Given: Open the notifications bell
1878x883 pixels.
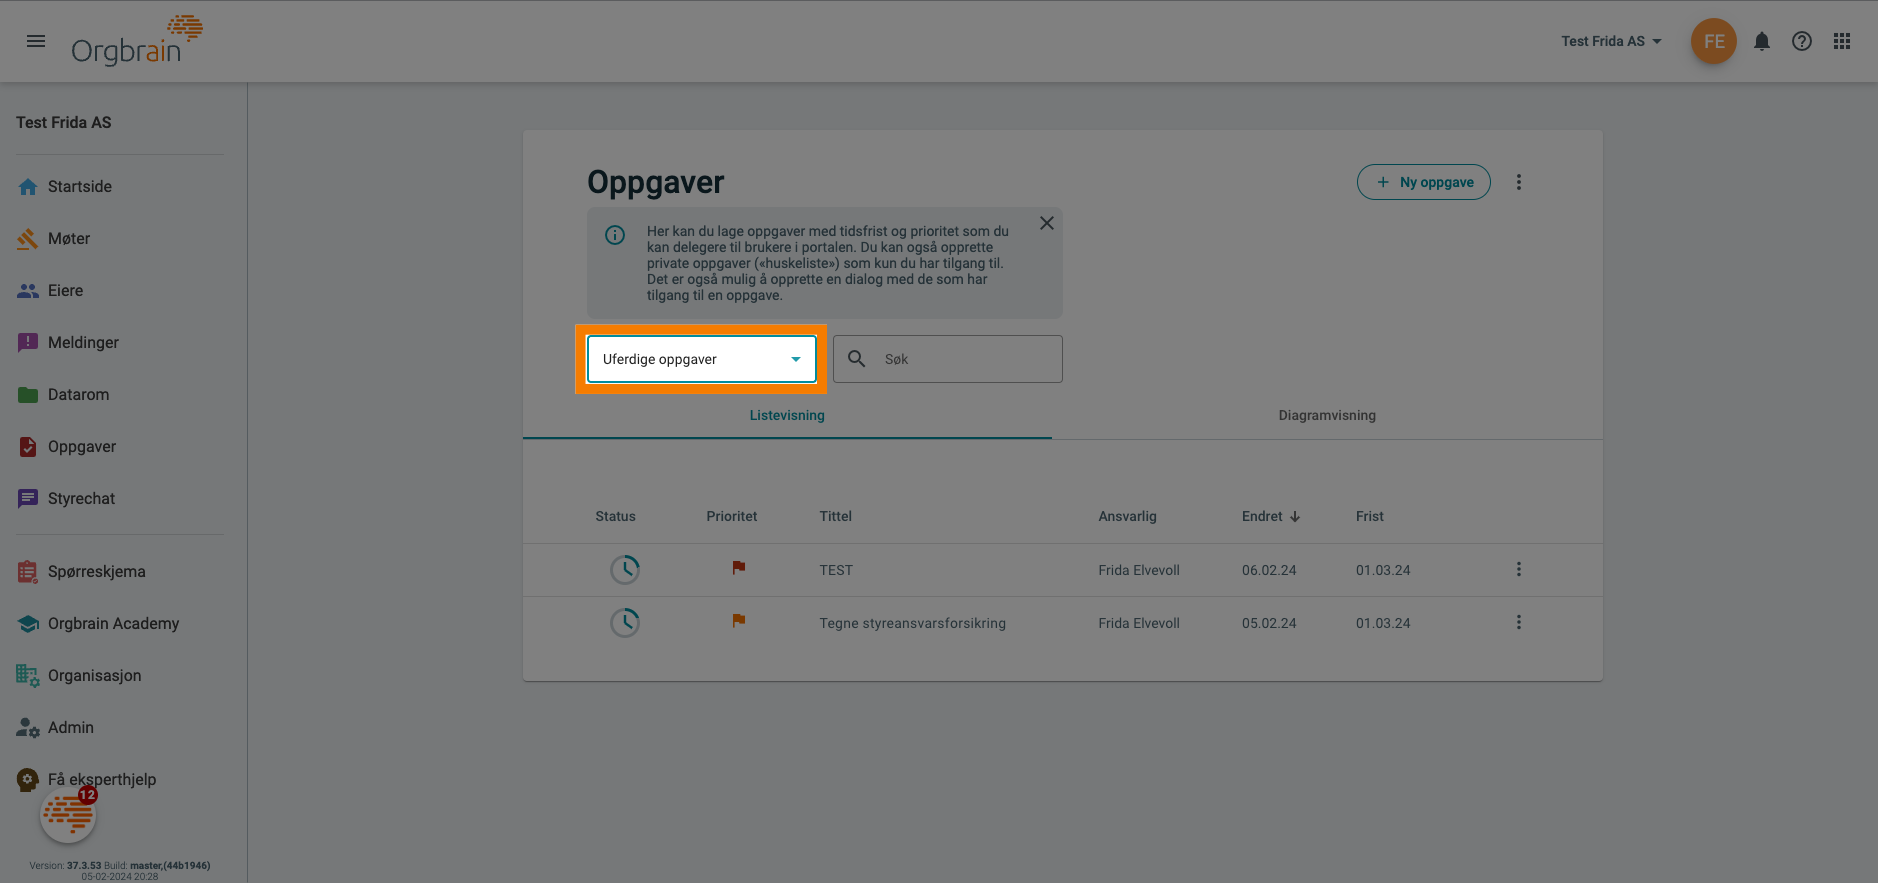Looking at the screenshot, I should coord(1762,41).
